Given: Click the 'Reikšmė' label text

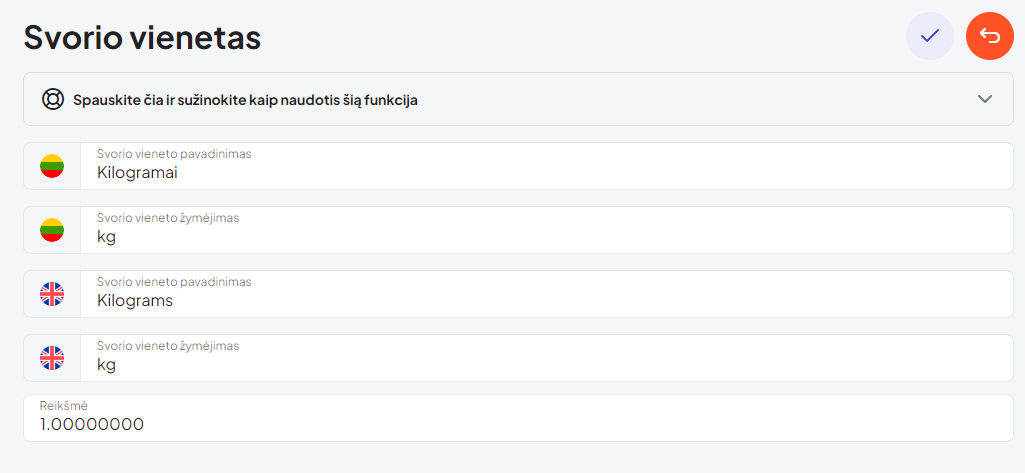Looking at the screenshot, I should click(64, 405).
